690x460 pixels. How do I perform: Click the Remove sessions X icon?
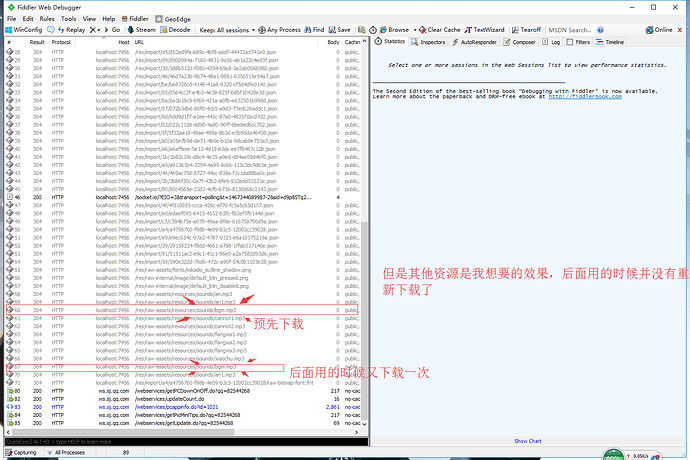click(x=92, y=30)
